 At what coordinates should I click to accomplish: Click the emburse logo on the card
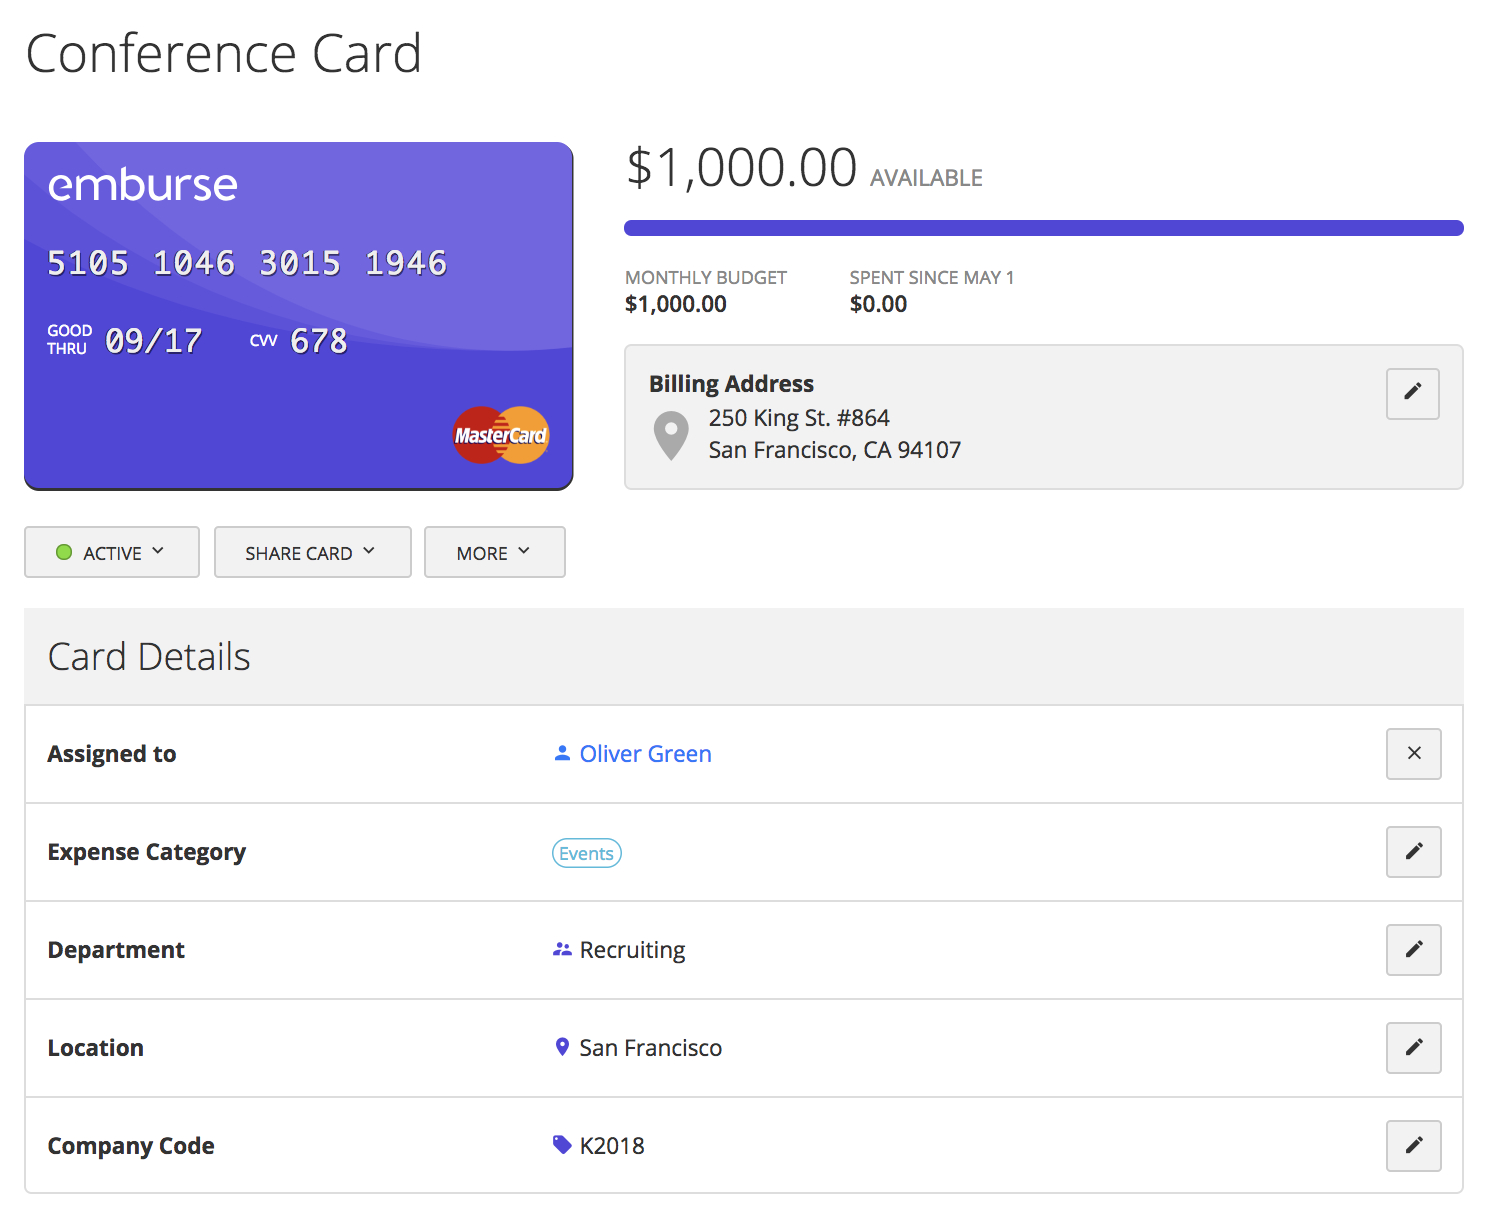point(143,185)
